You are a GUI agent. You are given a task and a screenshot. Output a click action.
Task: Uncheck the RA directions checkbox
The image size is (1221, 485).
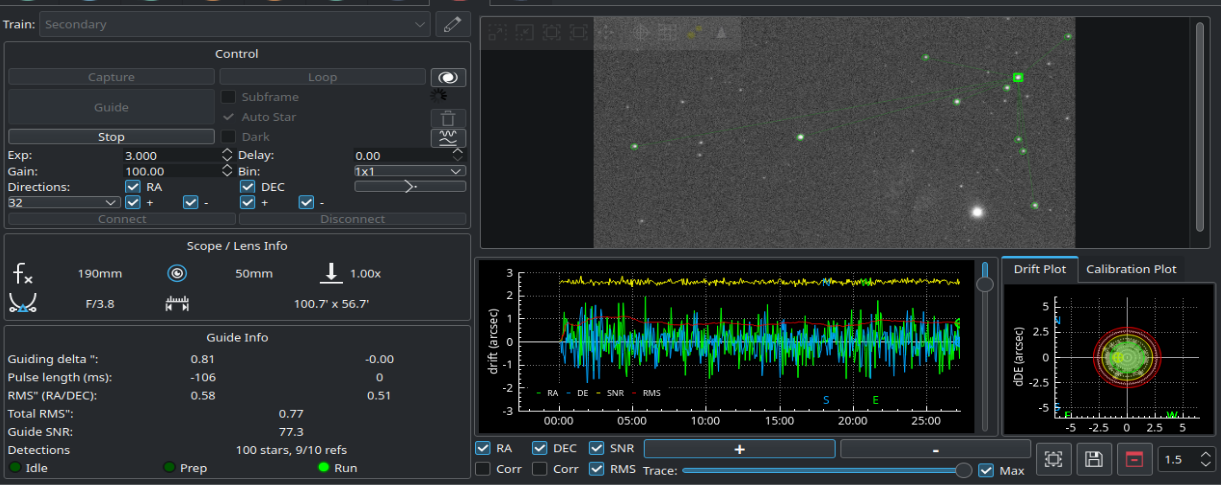pos(133,187)
